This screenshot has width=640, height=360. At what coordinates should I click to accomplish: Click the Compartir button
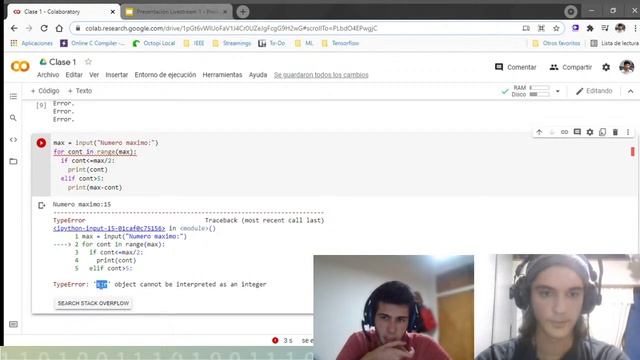tap(571, 67)
